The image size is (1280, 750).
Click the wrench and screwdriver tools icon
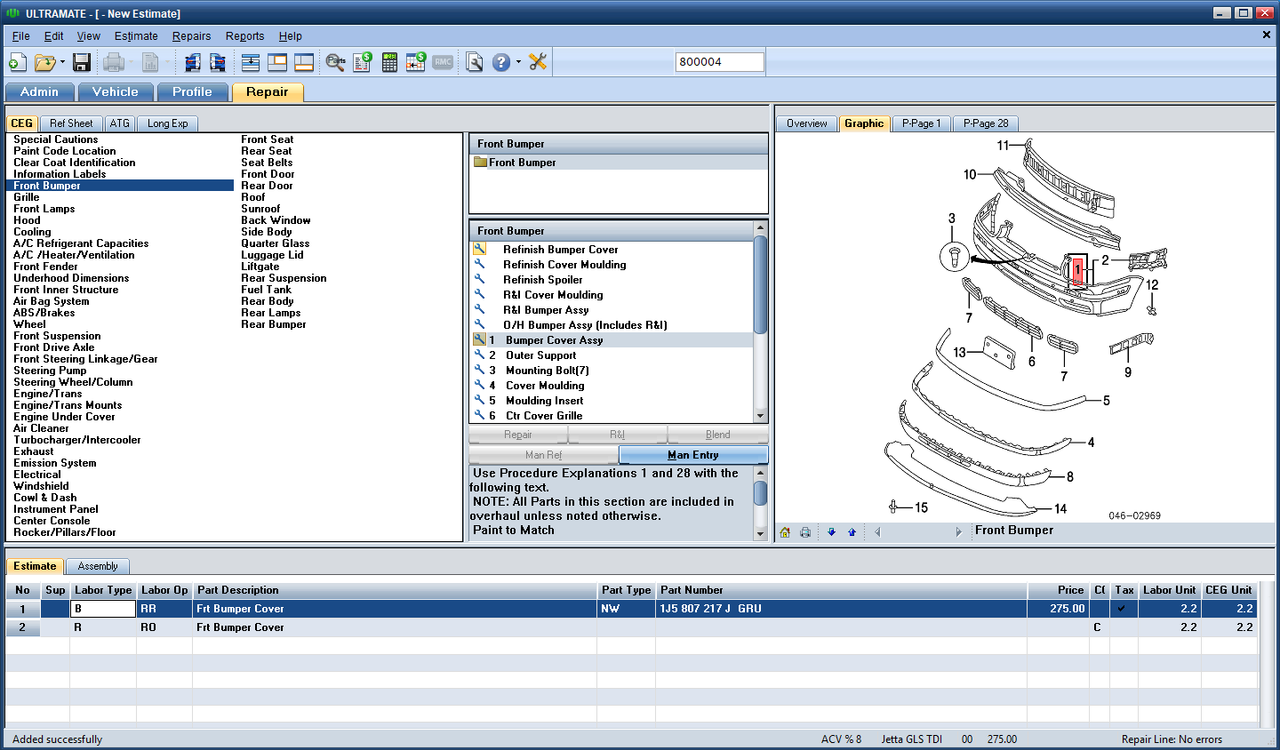538,62
